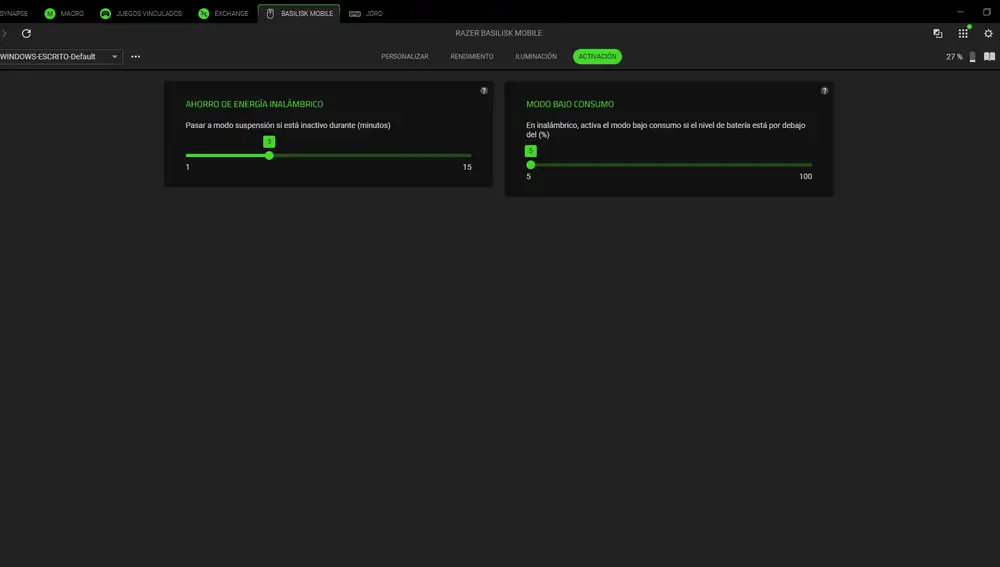Go to Iluminación section
Viewport: 1000px width, 567px height.
point(536,57)
